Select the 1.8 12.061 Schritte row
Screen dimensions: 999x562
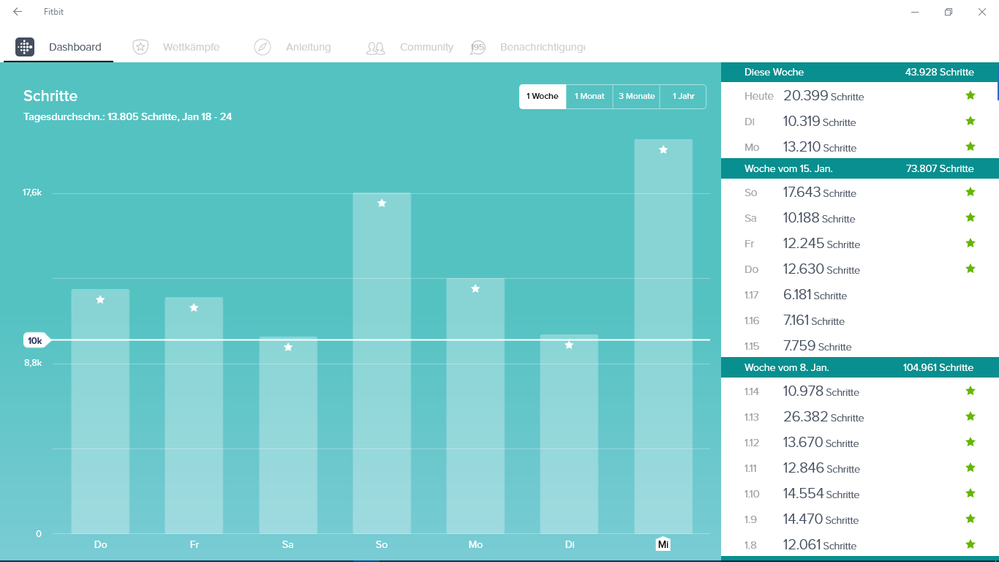[x=859, y=544]
